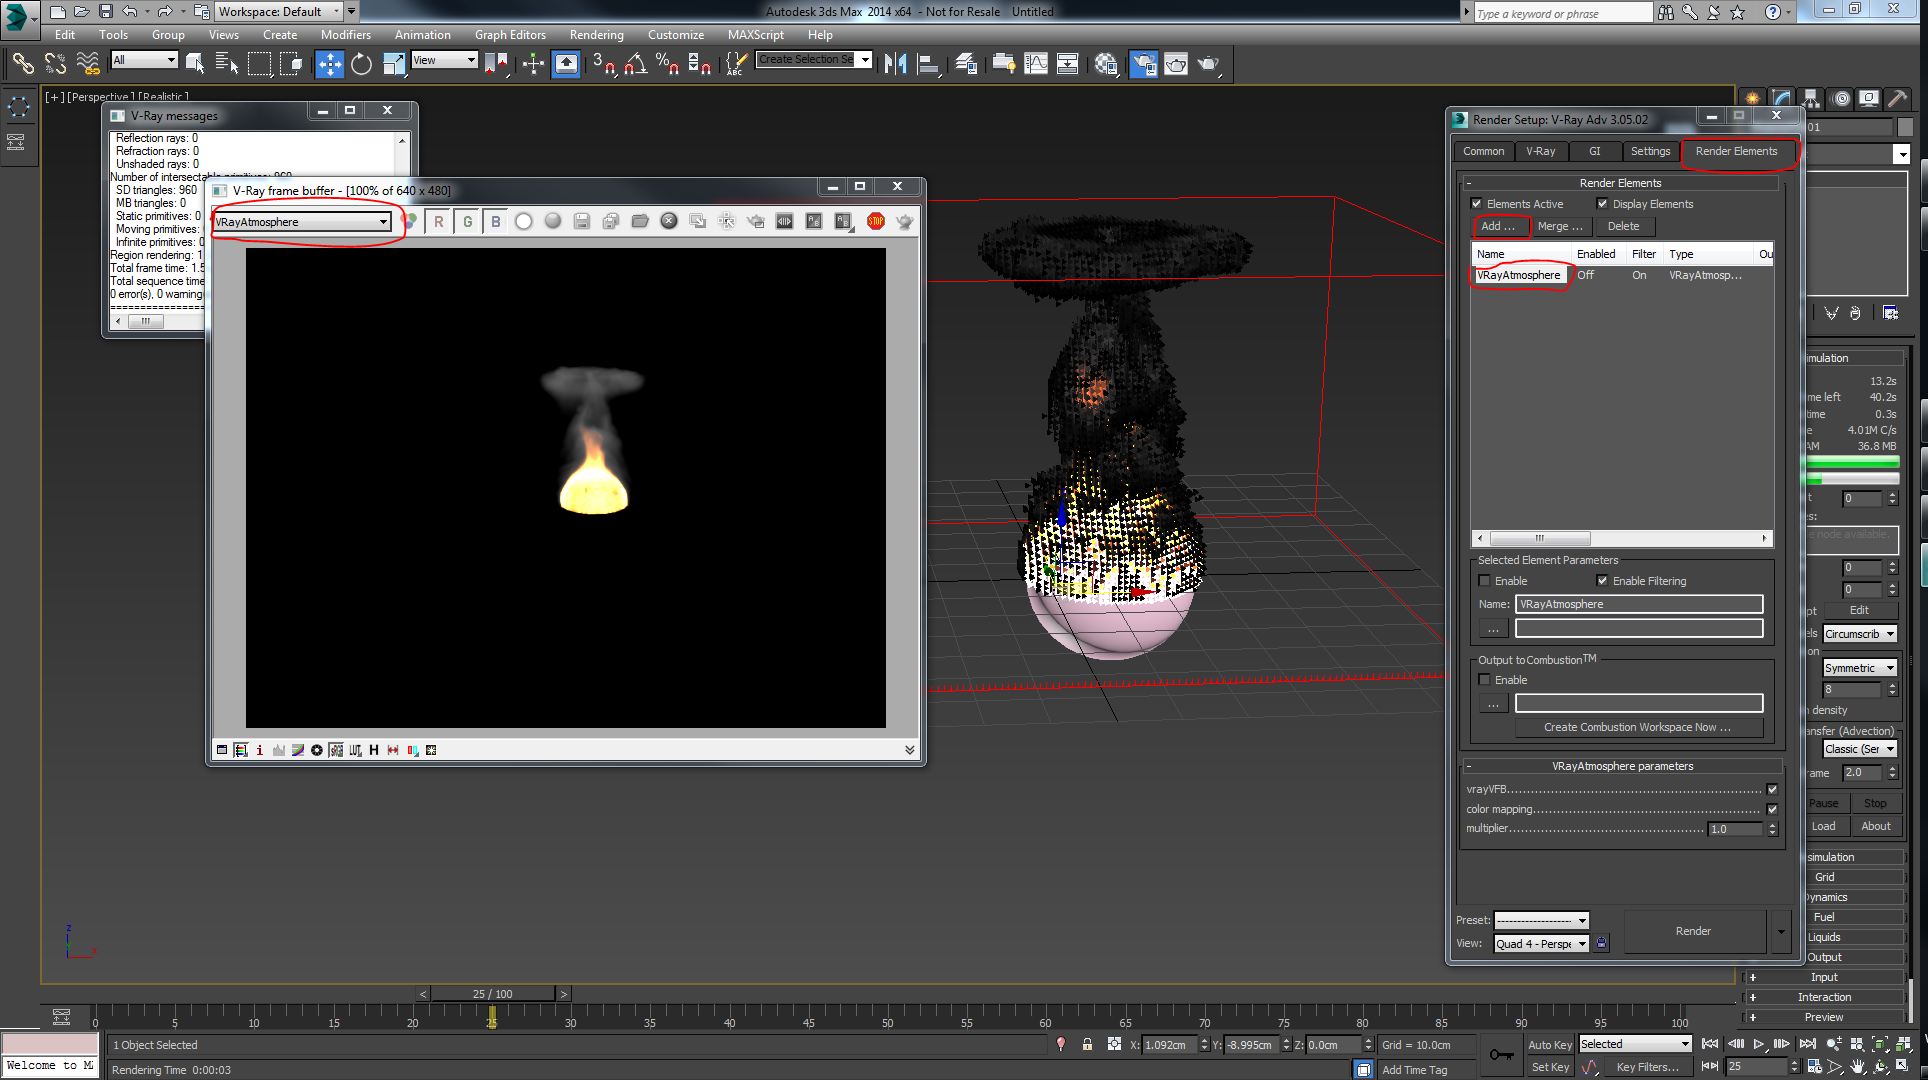The width and height of the screenshot is (1928, 1080).
Task: Select VRayAtmosphere row in elements list
Action: click(1621, 275)
